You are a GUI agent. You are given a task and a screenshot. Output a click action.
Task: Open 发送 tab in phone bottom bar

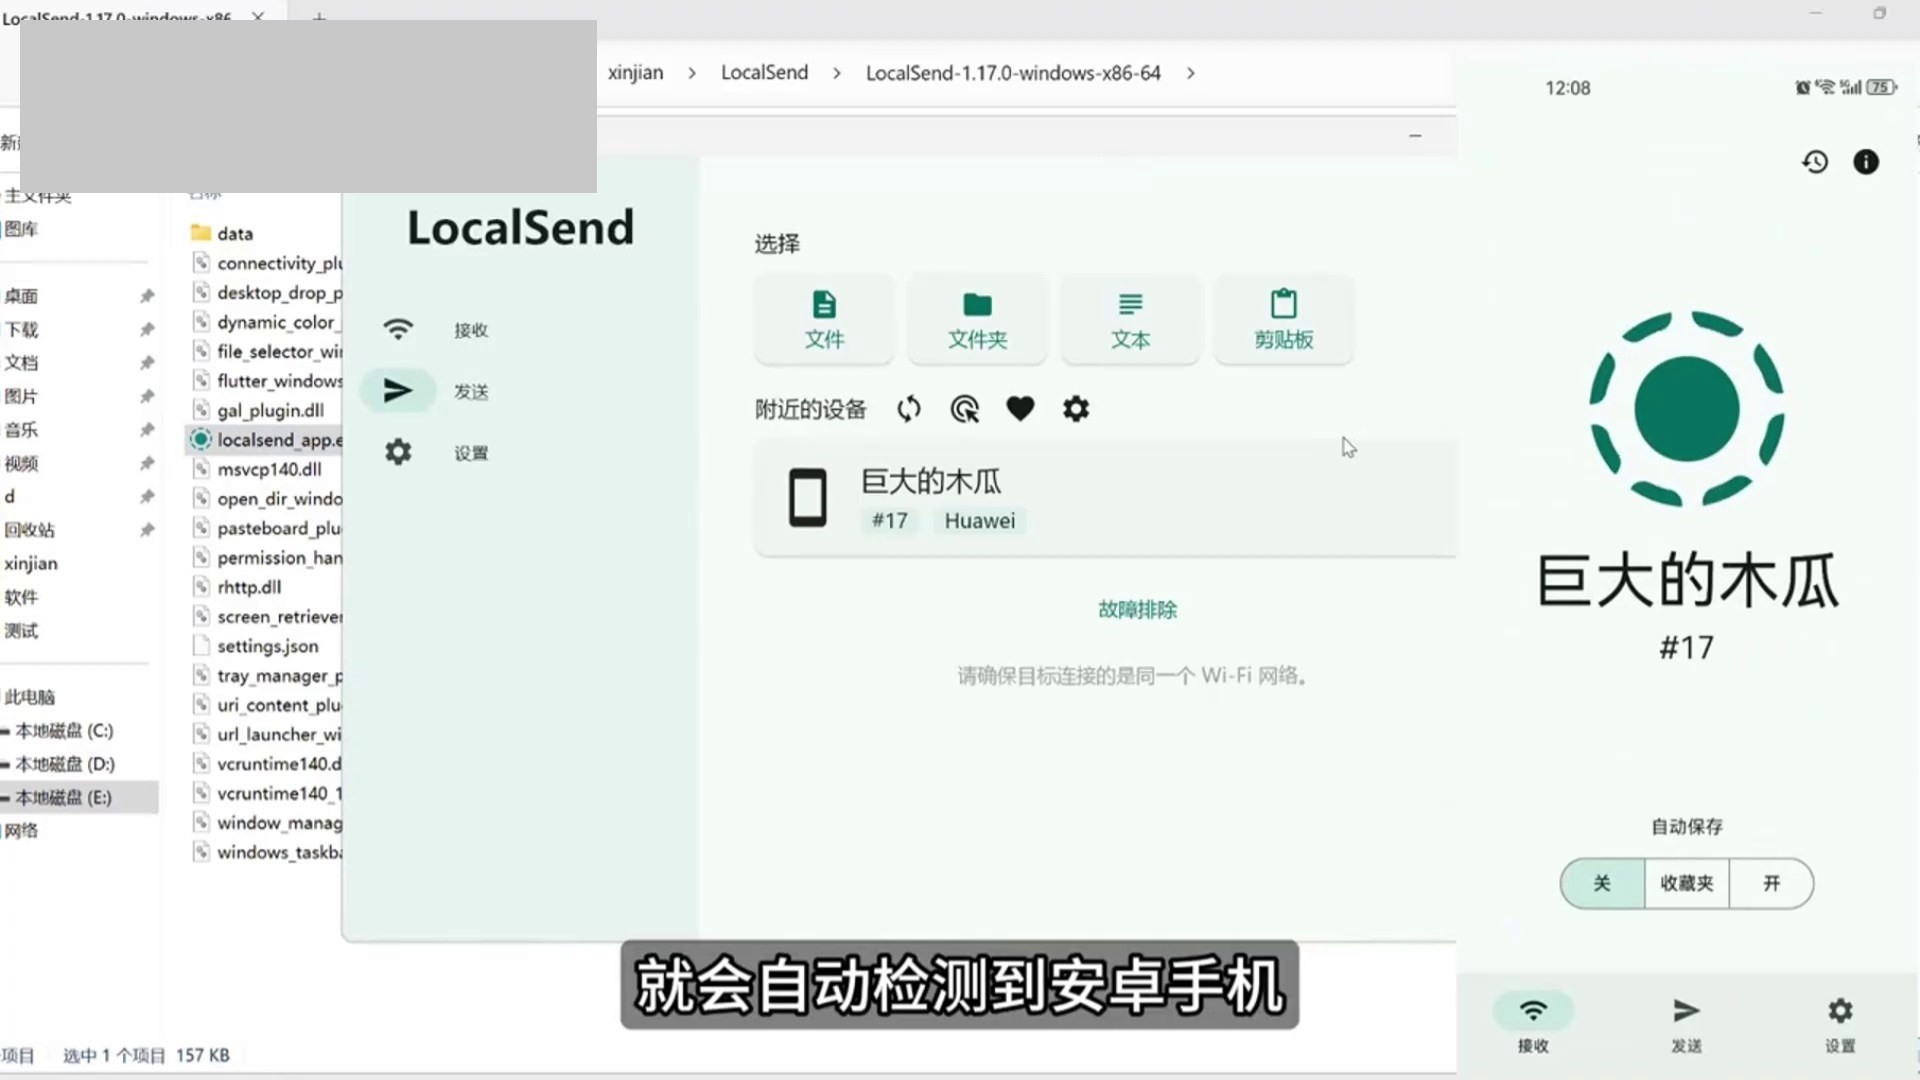click(x=1686, y=1024)
